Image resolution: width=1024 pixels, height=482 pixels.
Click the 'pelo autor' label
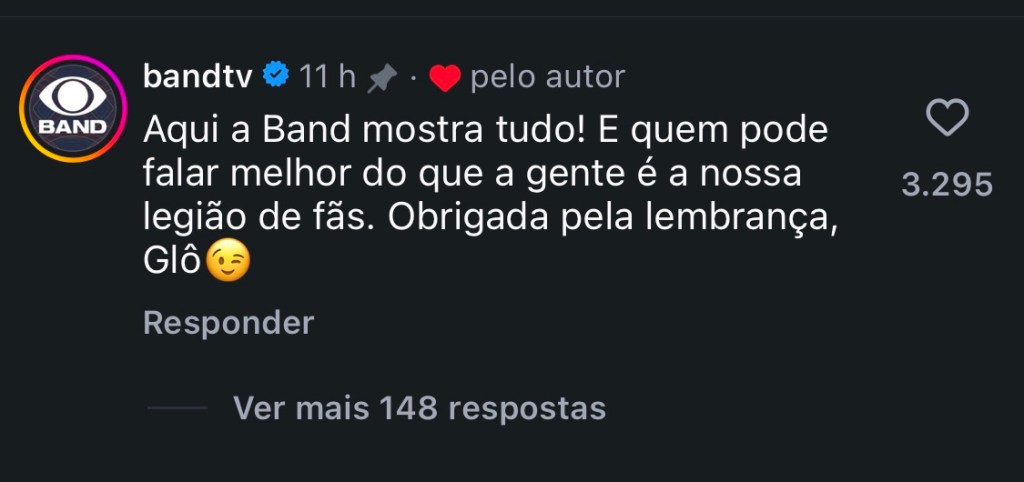pyautogui.click(x=547, y=76)
